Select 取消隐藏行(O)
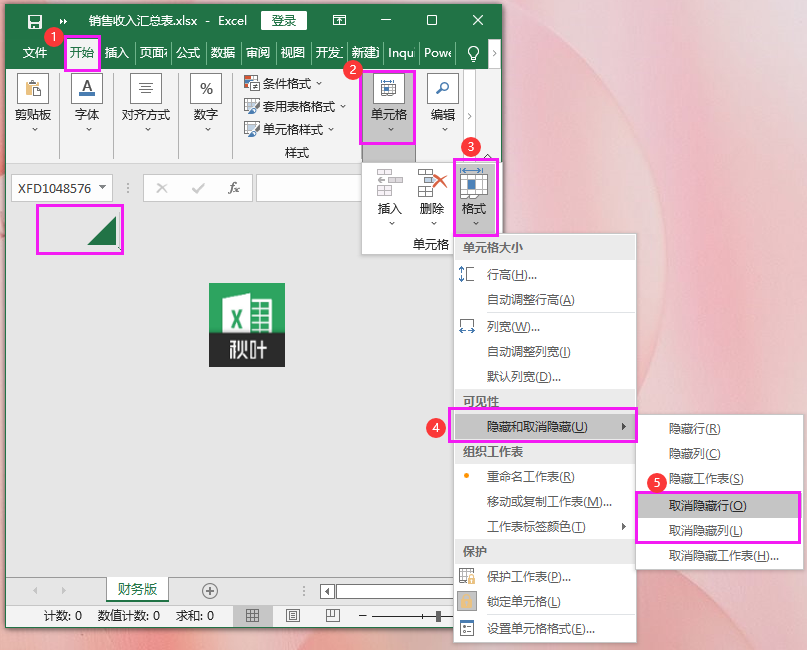Screen dimensions: 807x650 pos(719,506)
